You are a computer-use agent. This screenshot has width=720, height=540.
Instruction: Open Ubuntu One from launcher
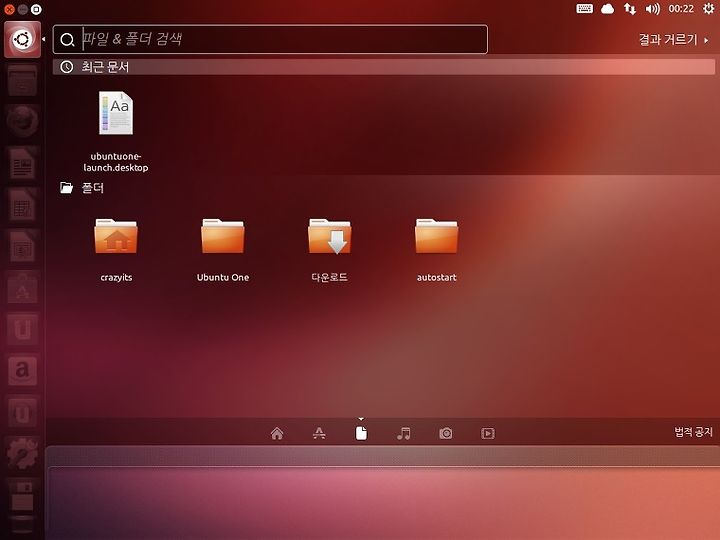coord(22,329)
